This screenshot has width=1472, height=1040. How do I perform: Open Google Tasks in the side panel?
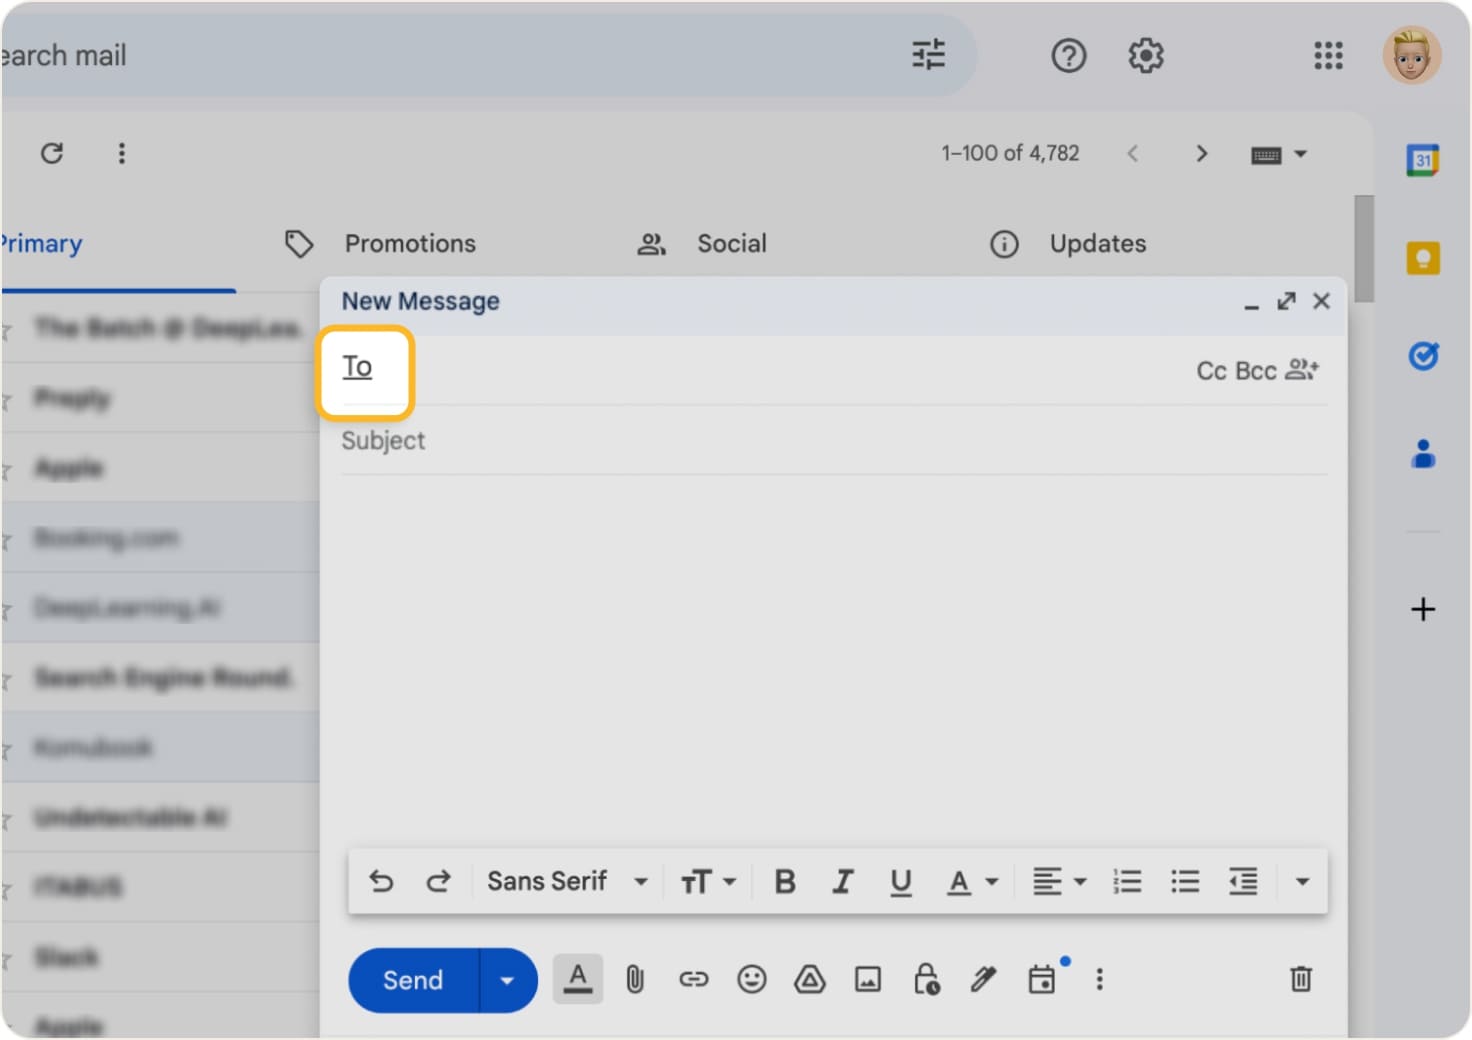[1422, 356]
